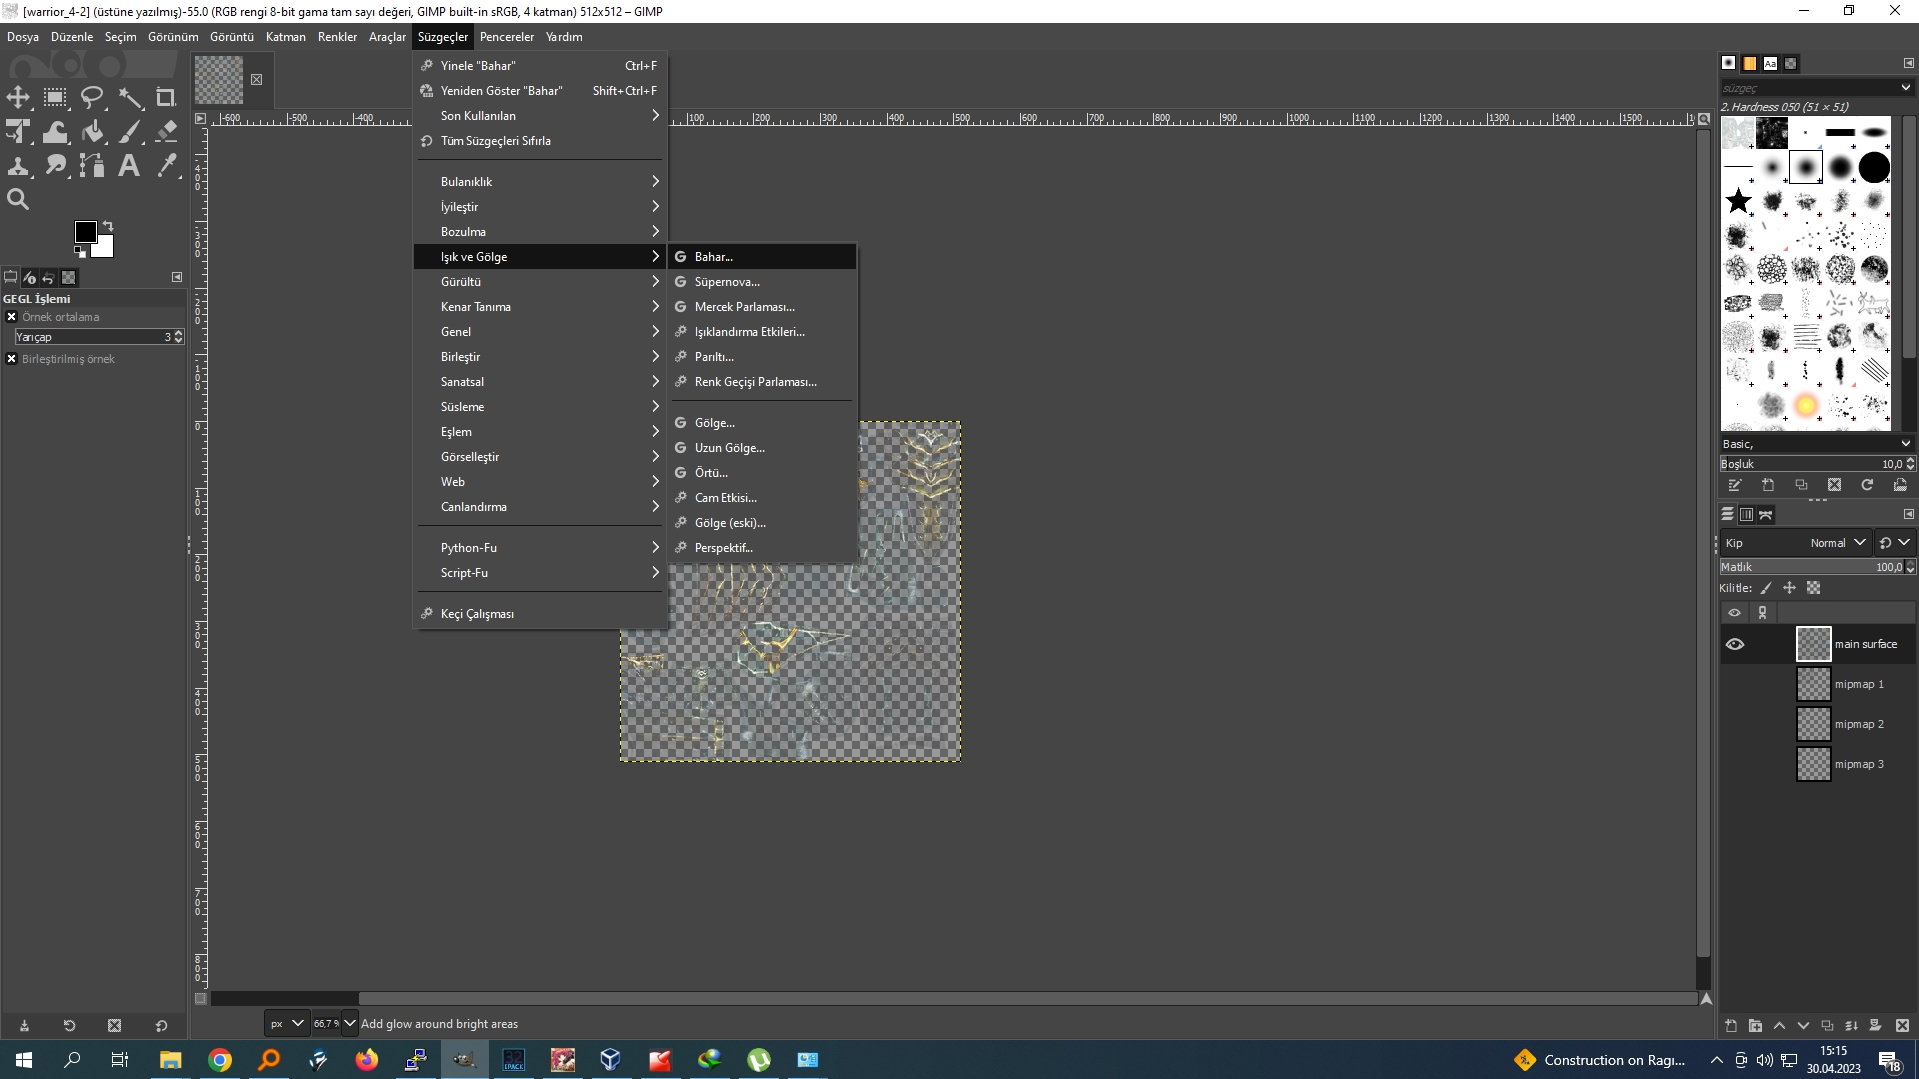Screen dimensions: 1919x1079
Task: Select the Rectangle Select tool
Action: point(55,97)
